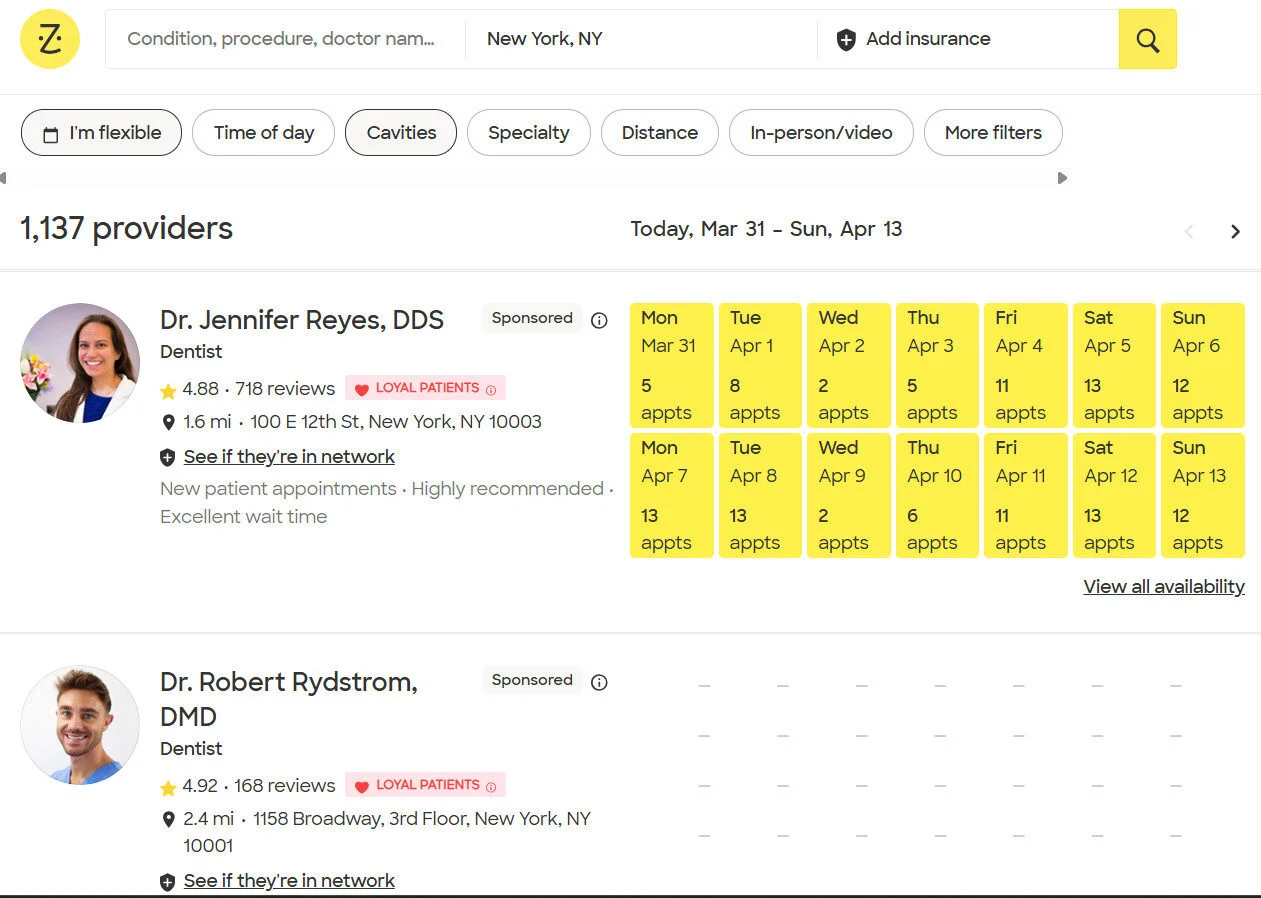Advance dates with the right chevron arrow
The height and width of the screenshot is (898, 1261).
(x=1236, y=231)
